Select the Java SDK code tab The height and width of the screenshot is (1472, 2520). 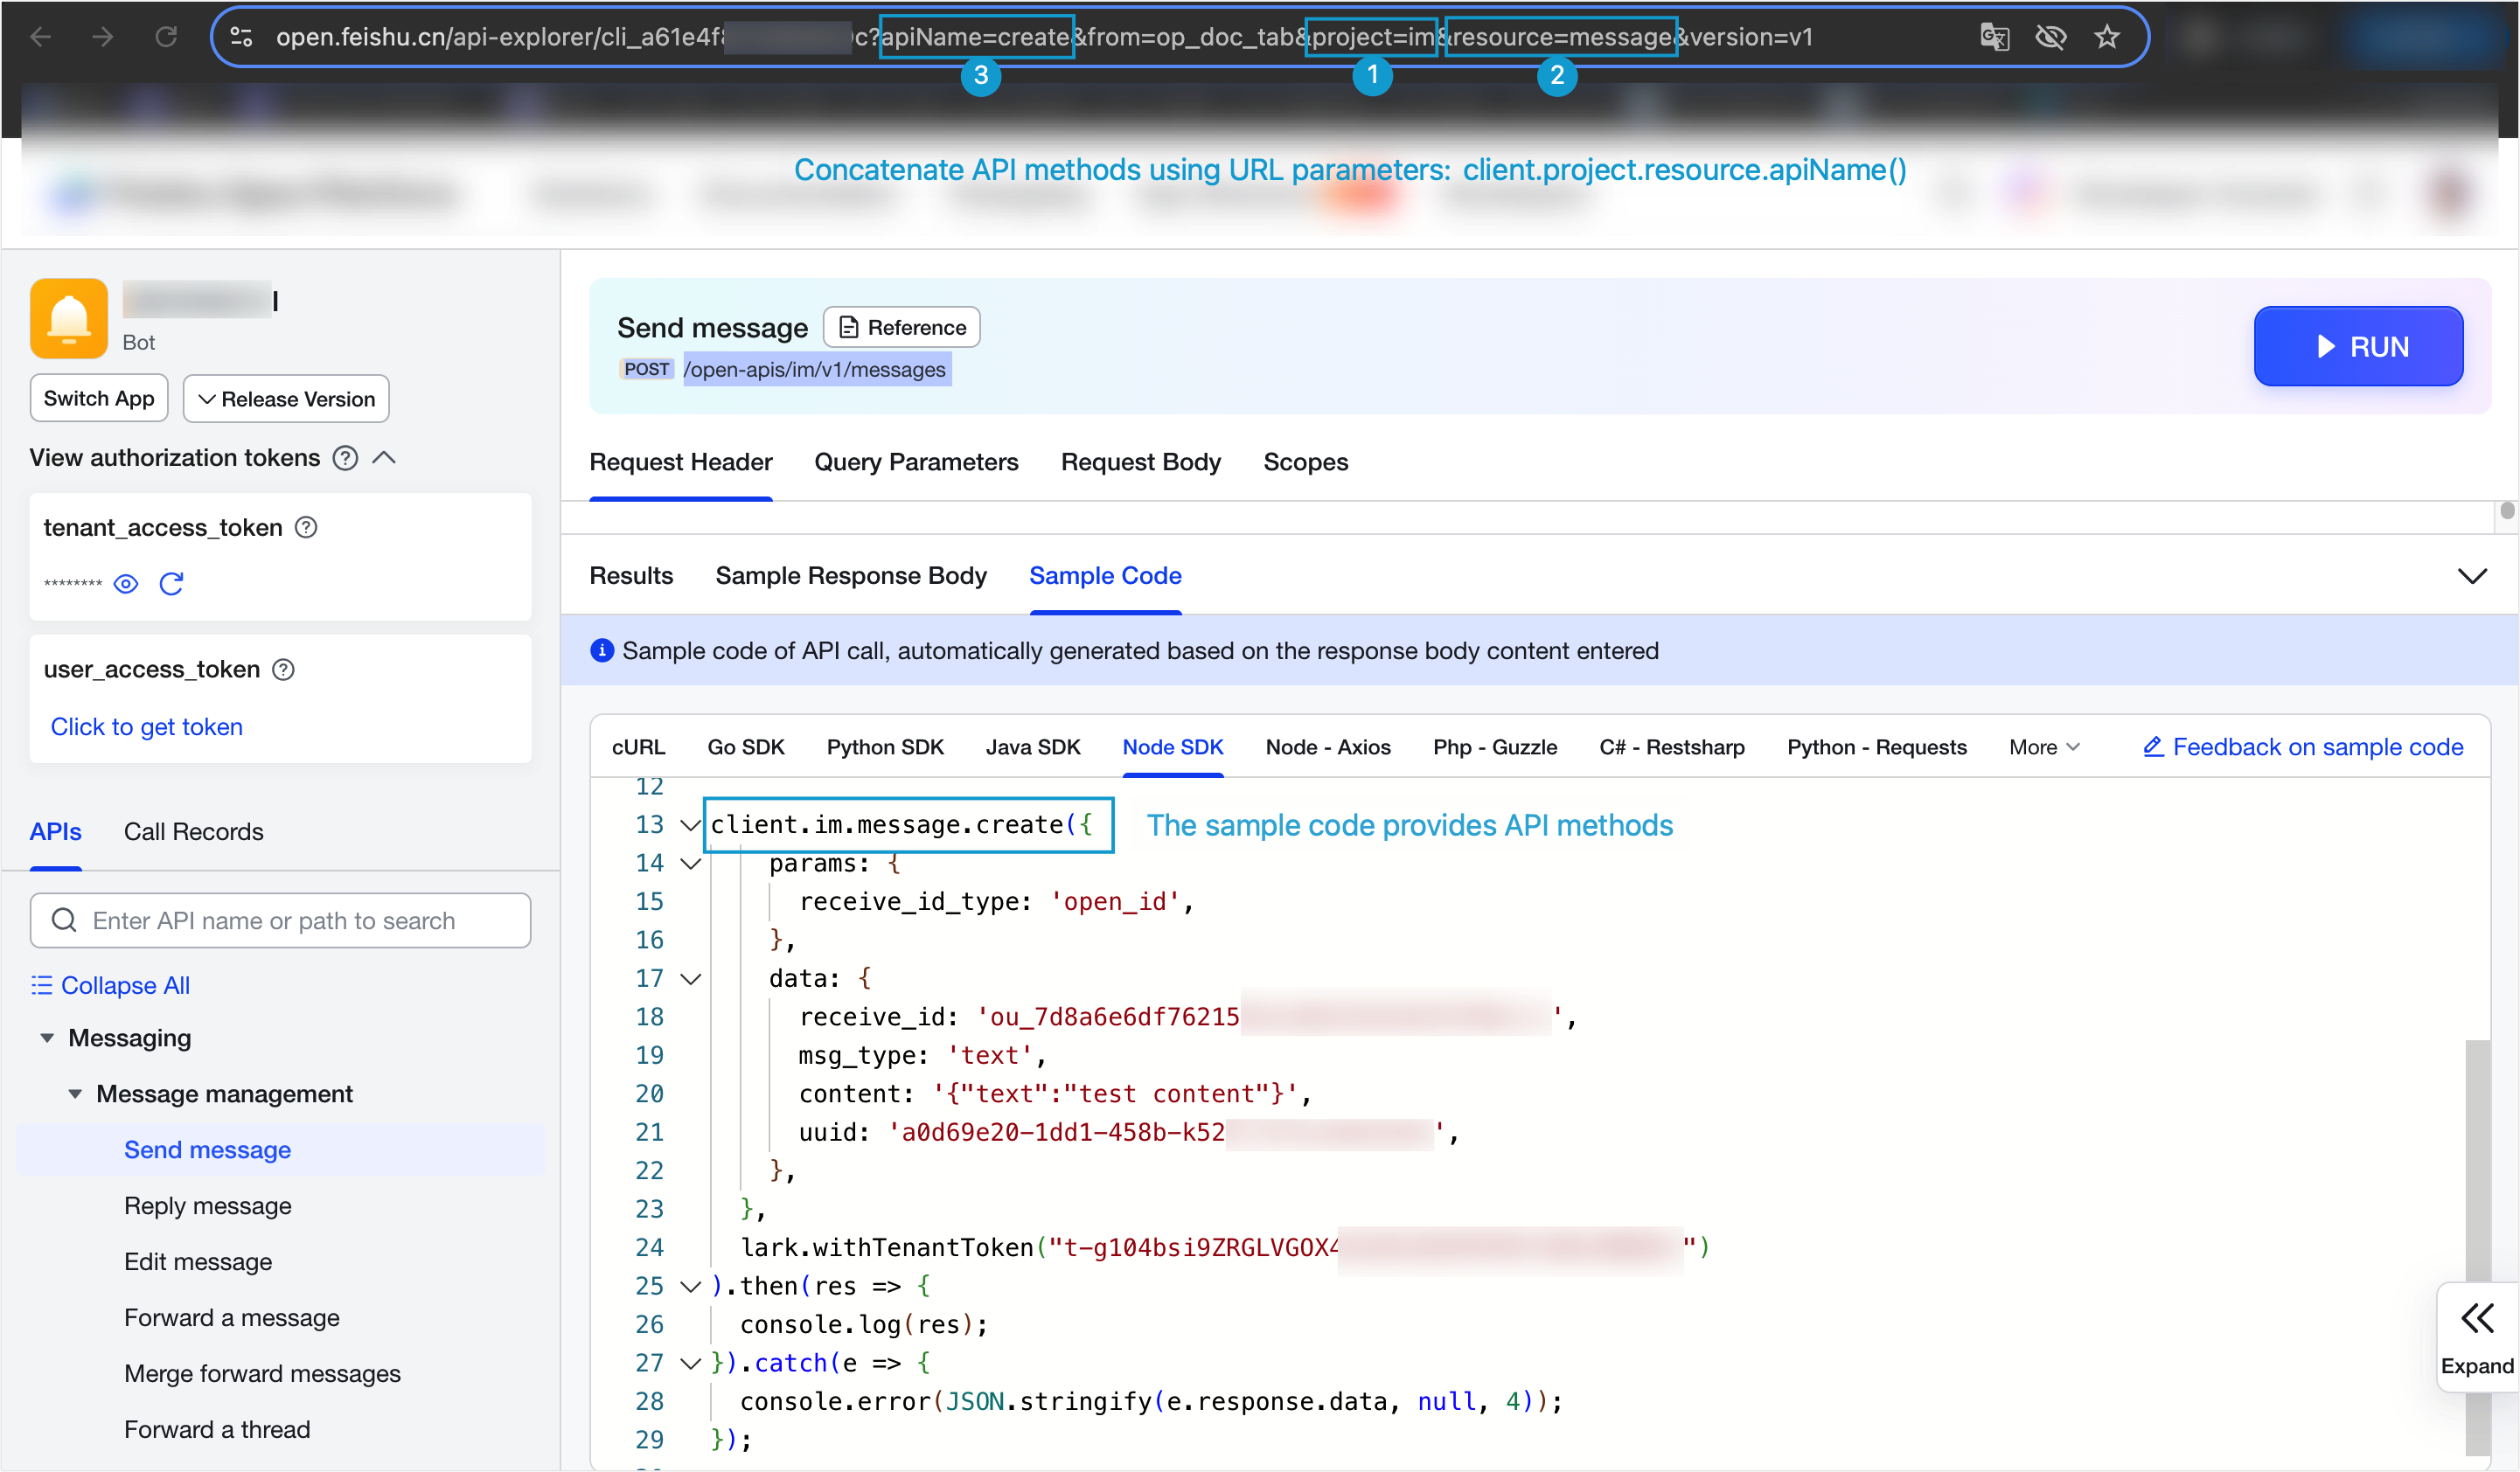tap(1033, 747)
